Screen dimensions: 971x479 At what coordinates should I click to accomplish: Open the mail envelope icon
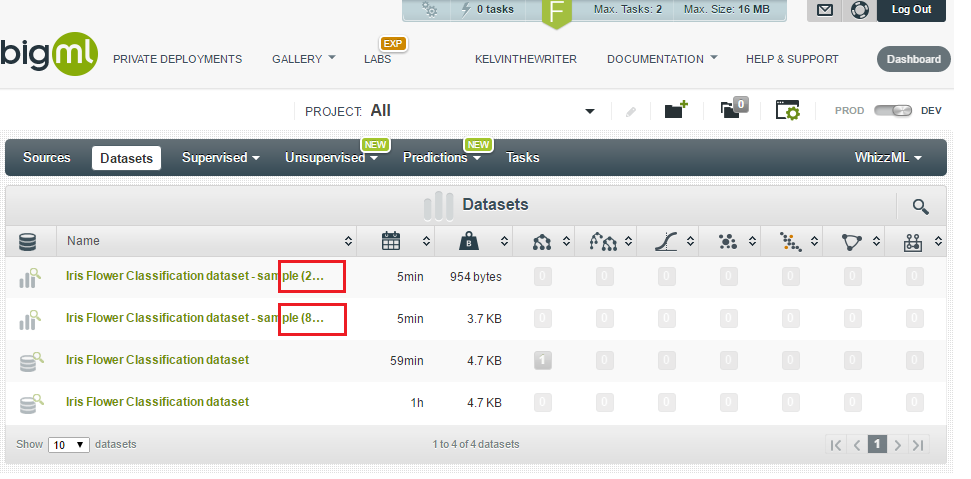[824, 10]
